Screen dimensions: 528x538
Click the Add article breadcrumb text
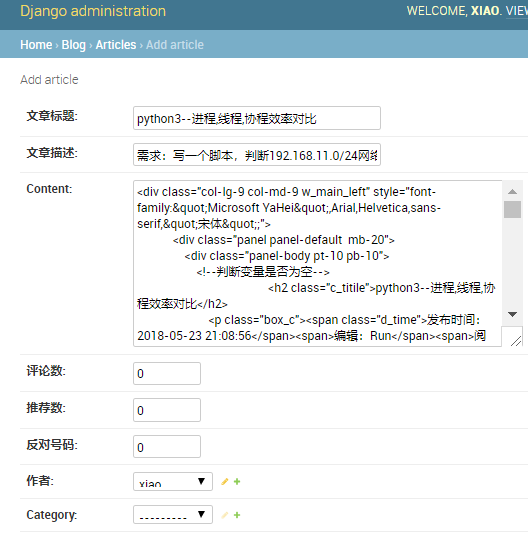pos(175,45)
